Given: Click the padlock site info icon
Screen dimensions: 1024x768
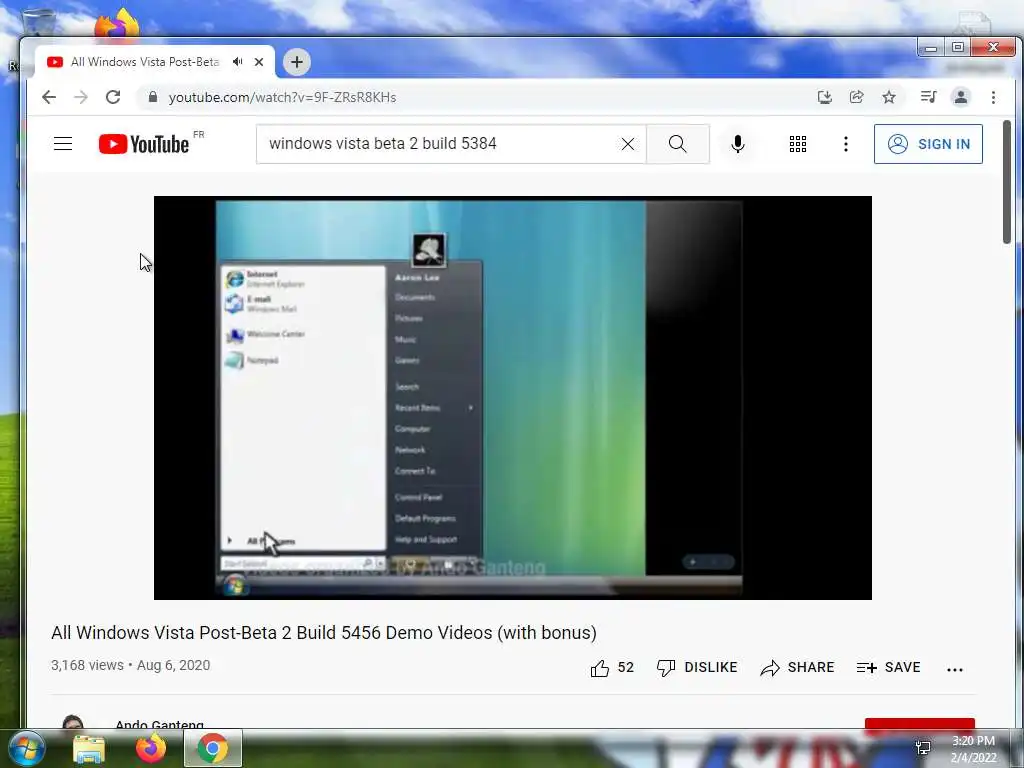Looking at the screenshot, I should click(153, 97).
